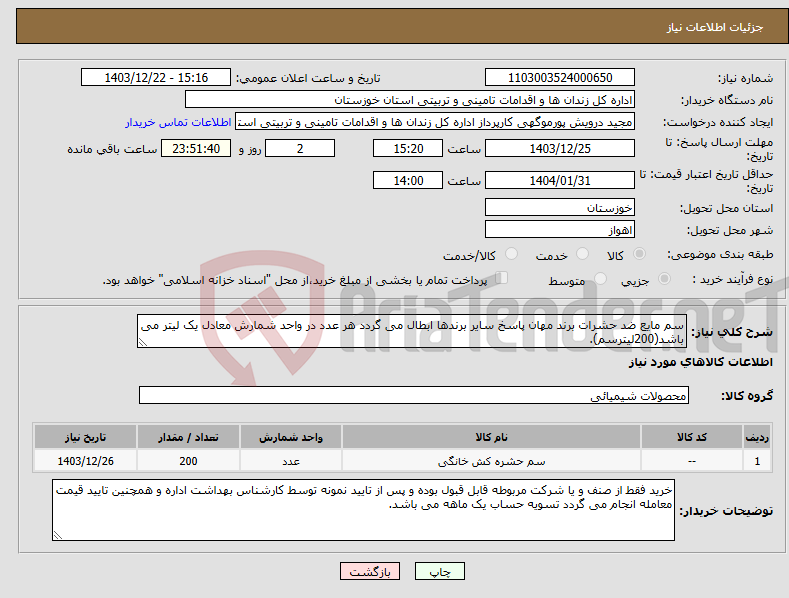
Task: Click the تعداد / مقدار column header
Action: coord(188,437)
